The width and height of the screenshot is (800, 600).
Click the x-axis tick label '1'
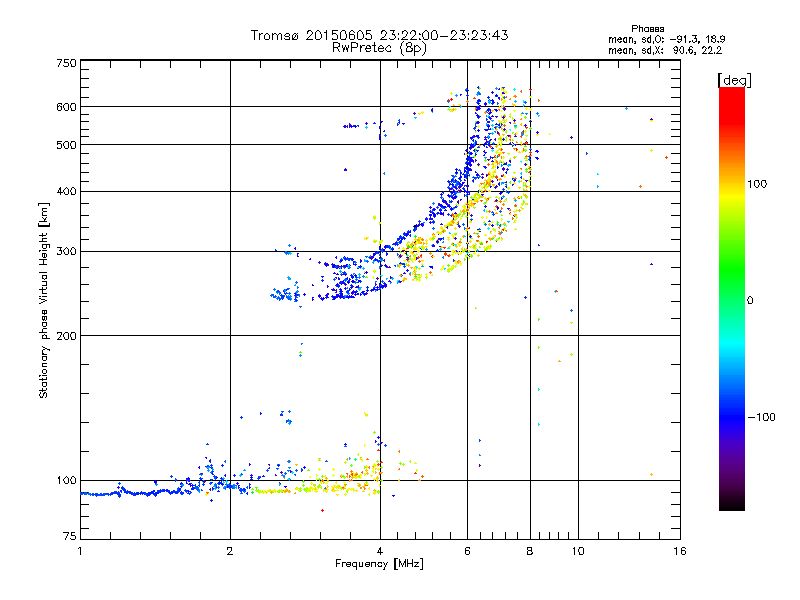tap(80, 551)
